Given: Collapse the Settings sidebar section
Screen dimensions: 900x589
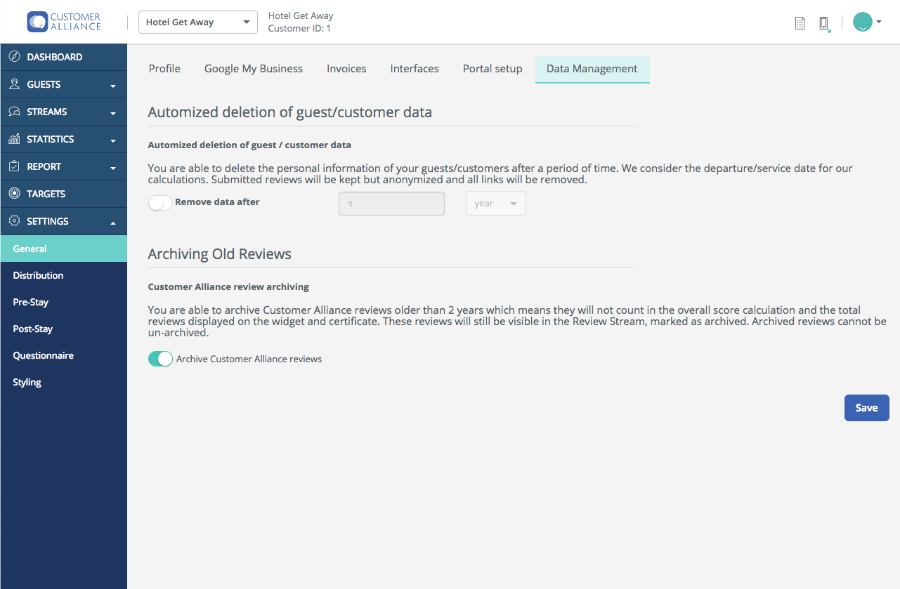Looking at the screenshot, I should pyautogui.click(x=64, y=221).
